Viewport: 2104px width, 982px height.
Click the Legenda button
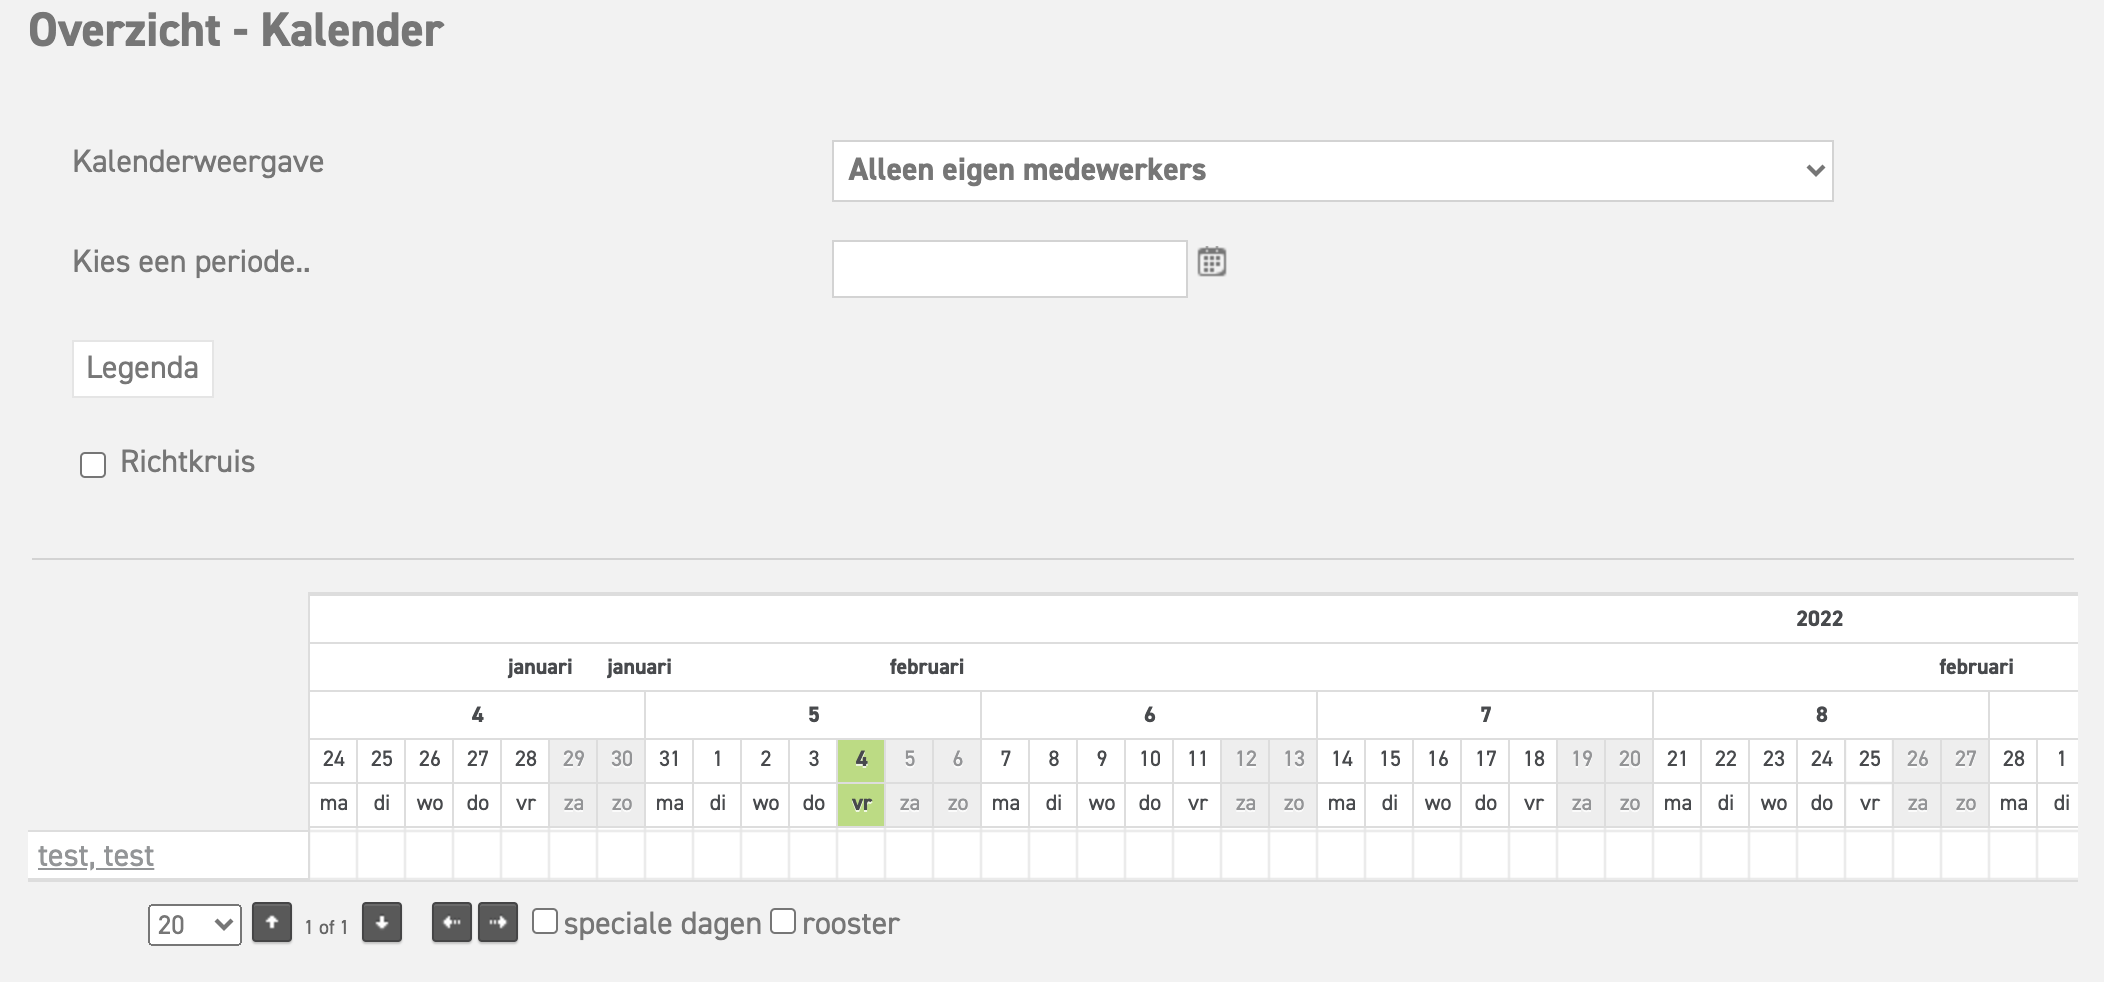pos(142,368)
